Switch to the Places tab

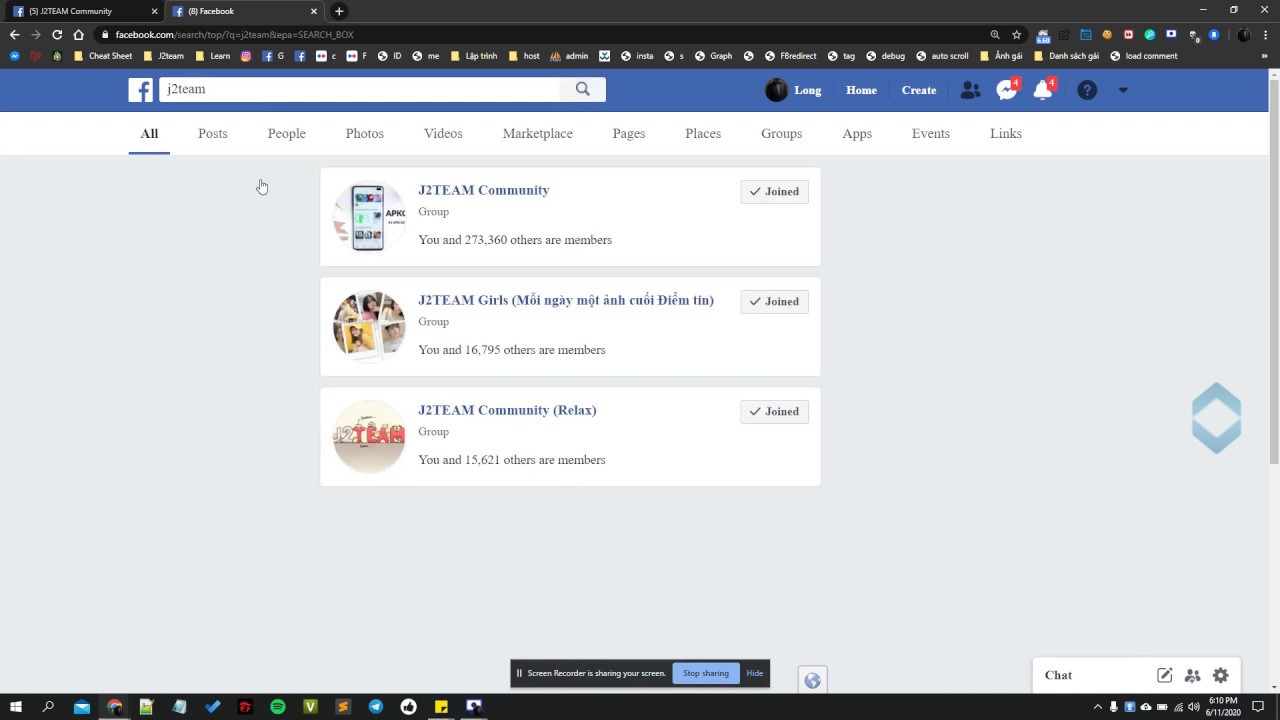pyautogui.click(x=703, y=133)
